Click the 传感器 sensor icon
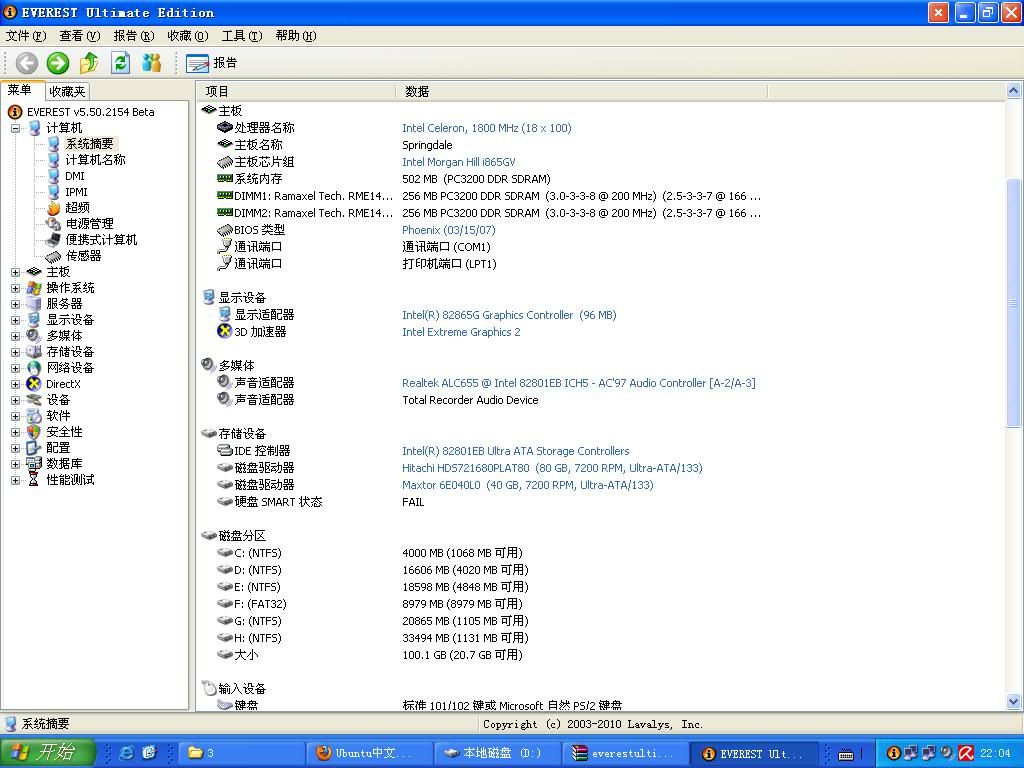This screenshot has width=1024, height=768. [54, 256]
